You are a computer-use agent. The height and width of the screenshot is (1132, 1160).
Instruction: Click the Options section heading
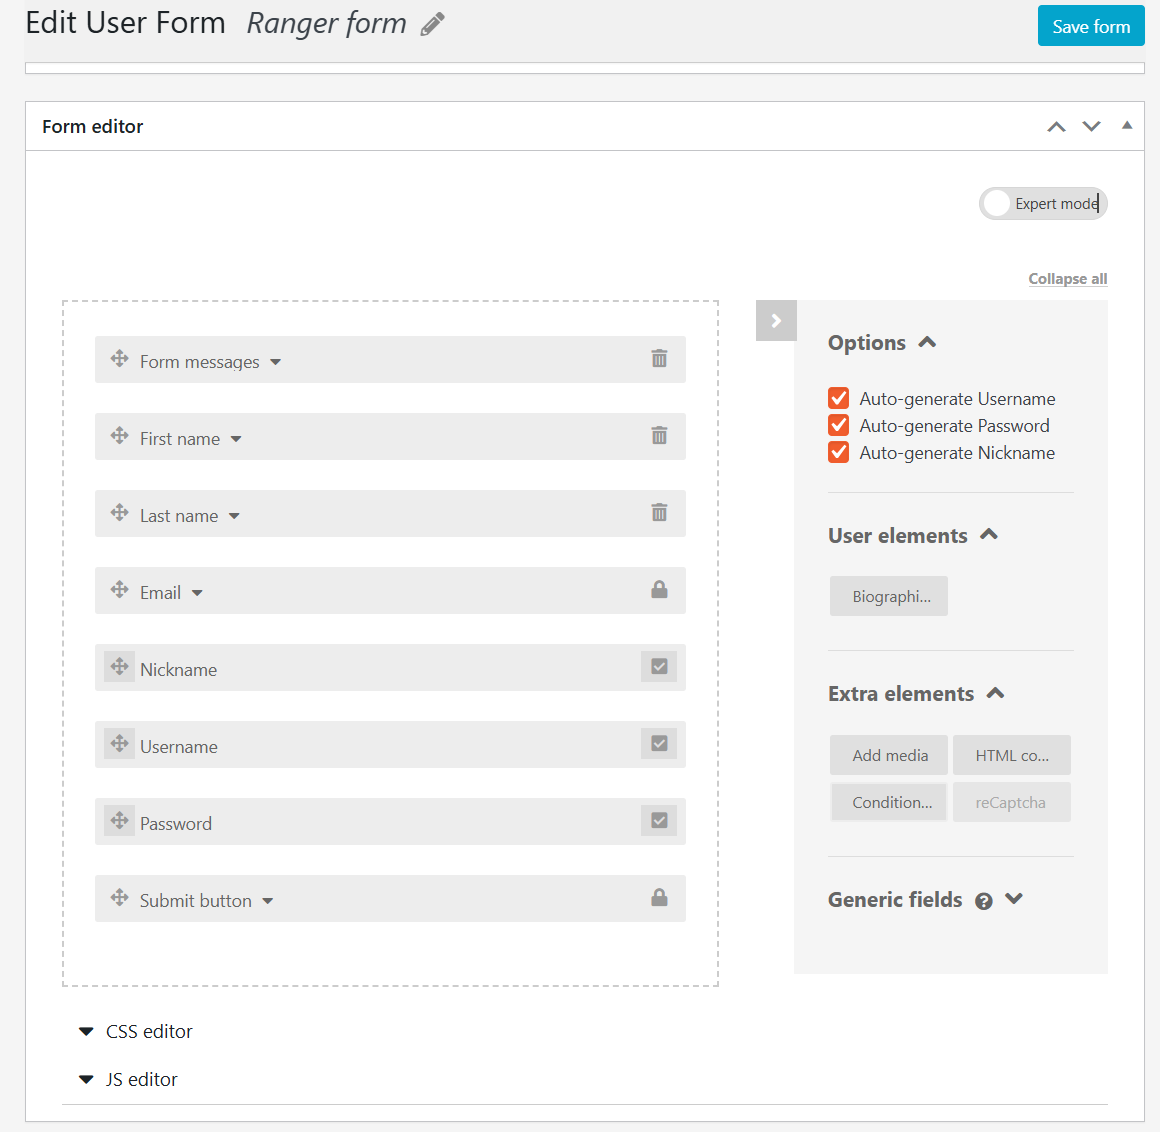pos(866,343)
